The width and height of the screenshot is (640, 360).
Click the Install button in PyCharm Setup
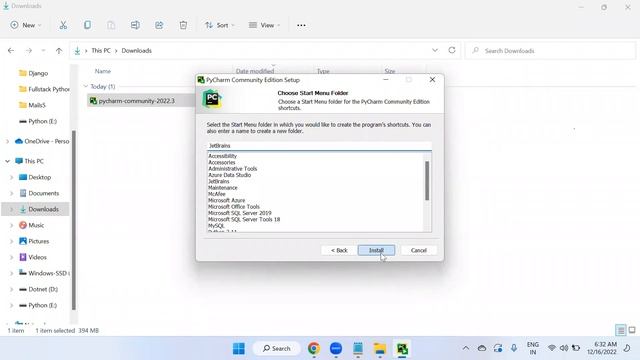pyautogui.click(x=376, y=250)
